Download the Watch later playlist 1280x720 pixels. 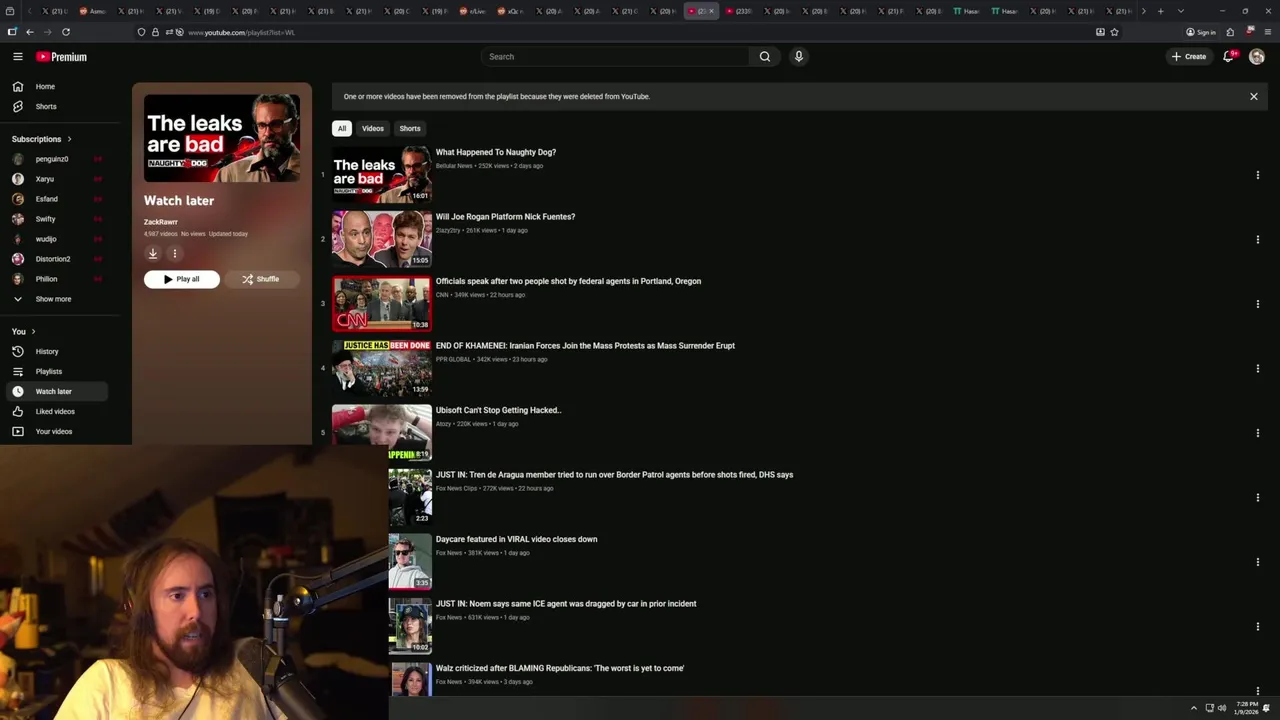(153, 254)
